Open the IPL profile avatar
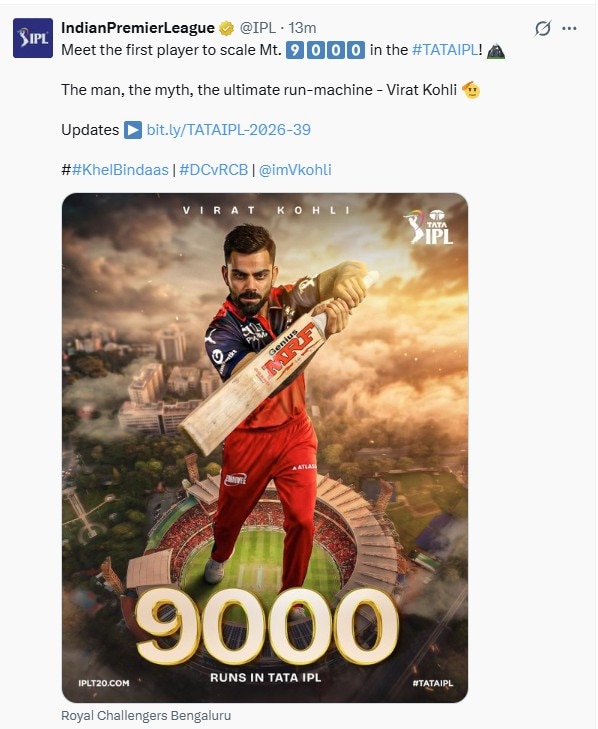The image size is (598, 729). click(x=33, y=38)
